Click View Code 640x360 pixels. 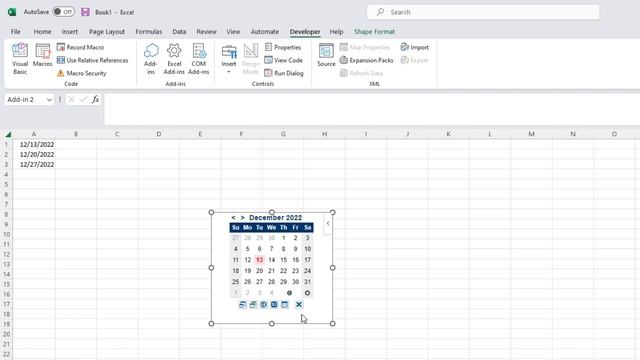[284, 60]
